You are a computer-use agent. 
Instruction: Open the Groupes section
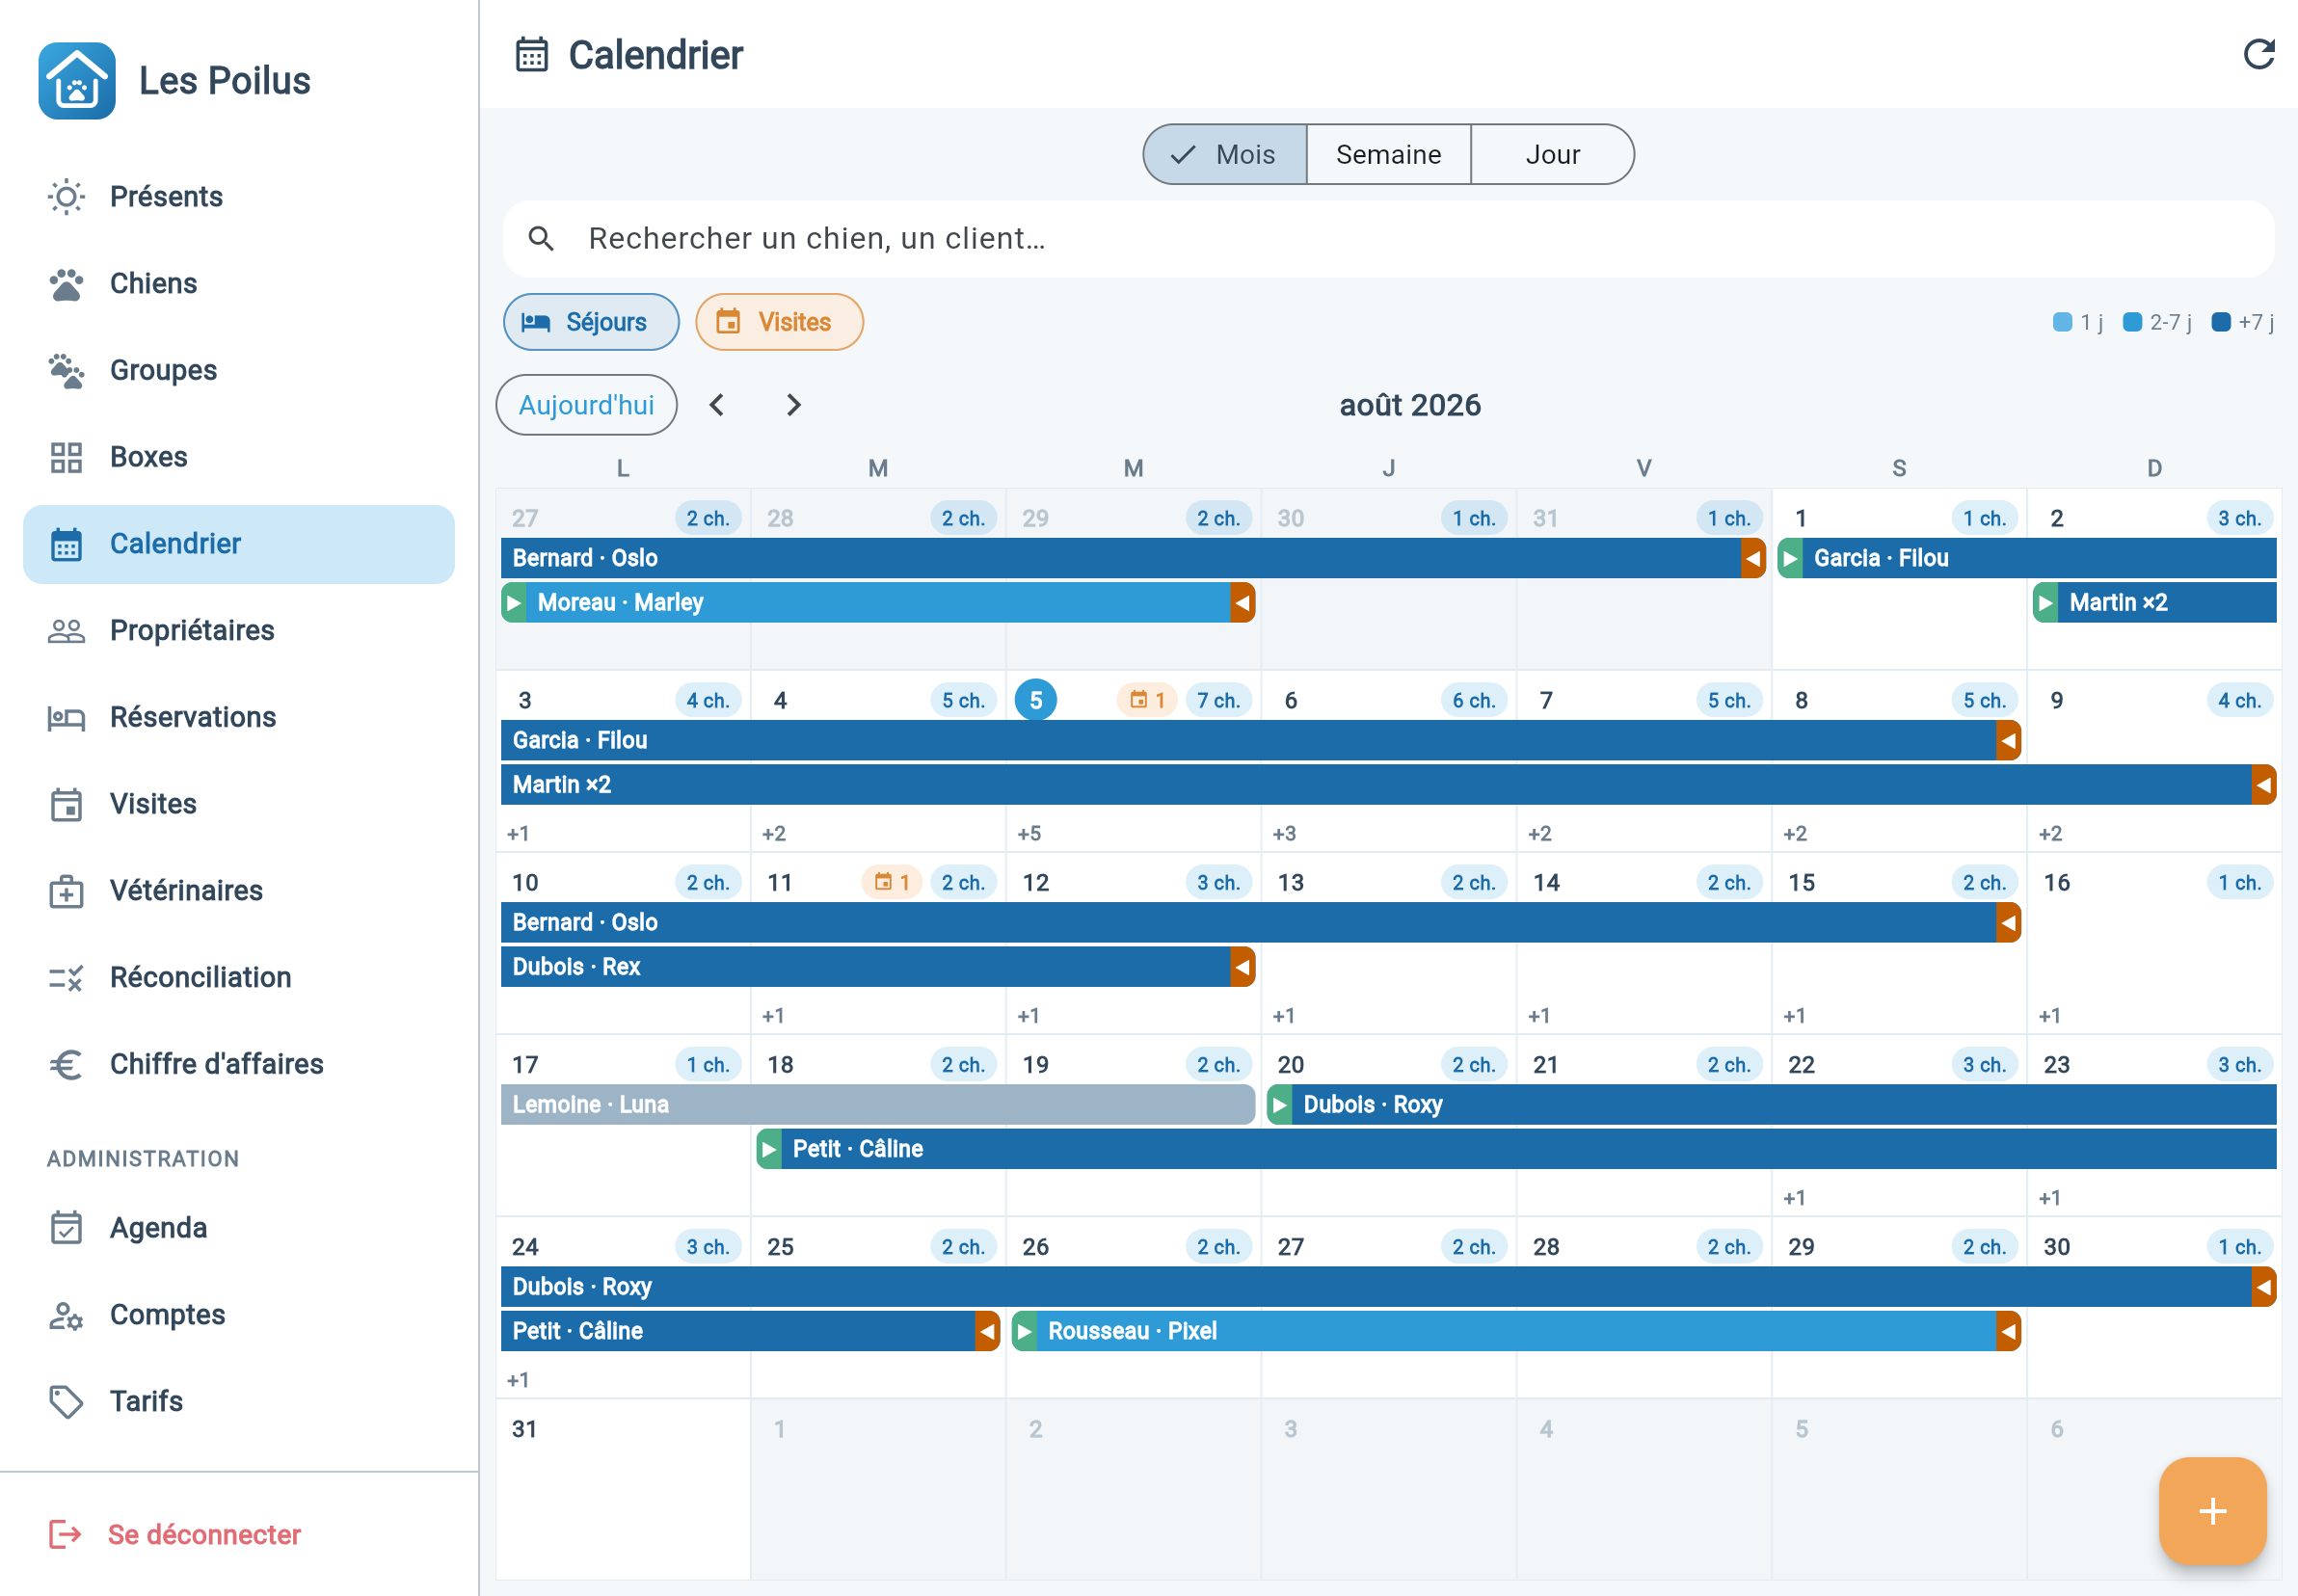point(239,370)
